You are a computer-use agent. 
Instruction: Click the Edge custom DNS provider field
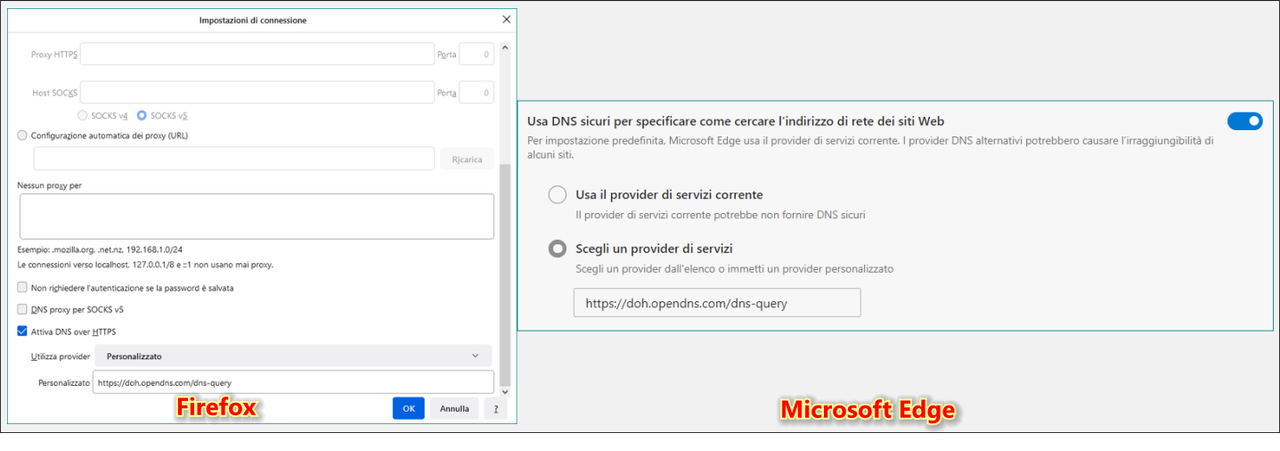click(717, 303)
